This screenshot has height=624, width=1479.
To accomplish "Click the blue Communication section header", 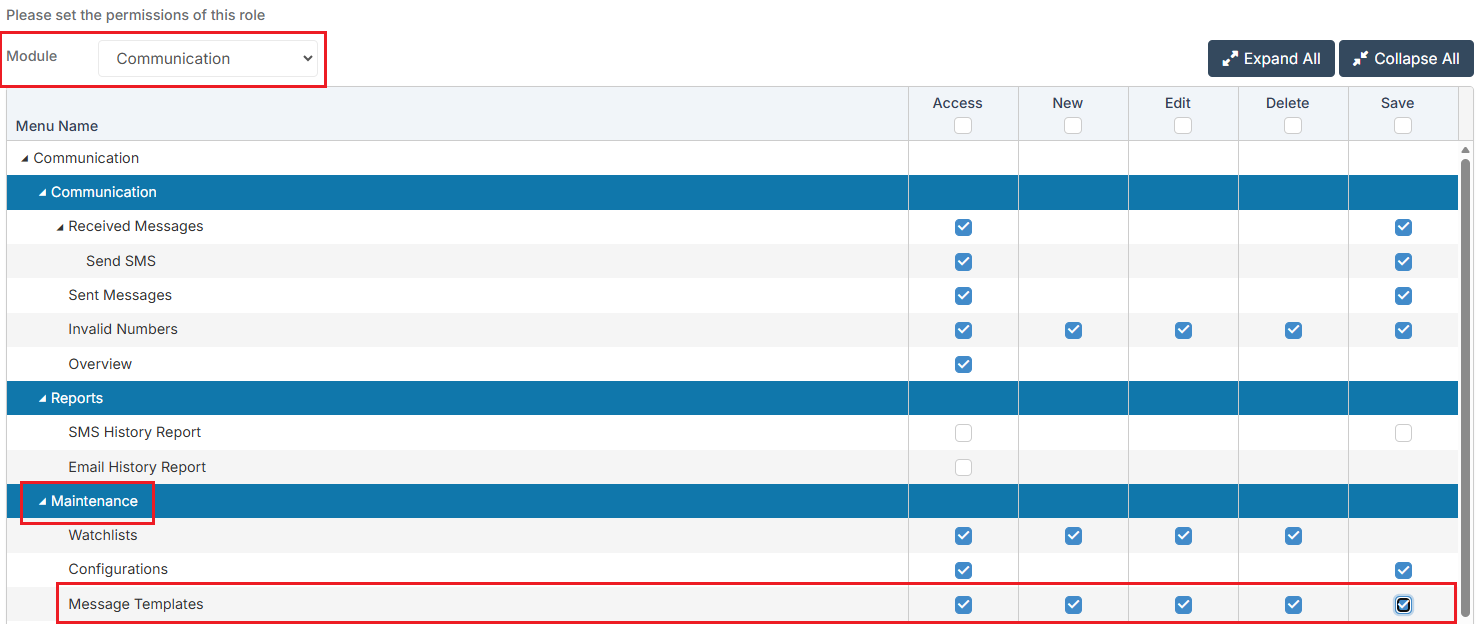I will 104,193.
